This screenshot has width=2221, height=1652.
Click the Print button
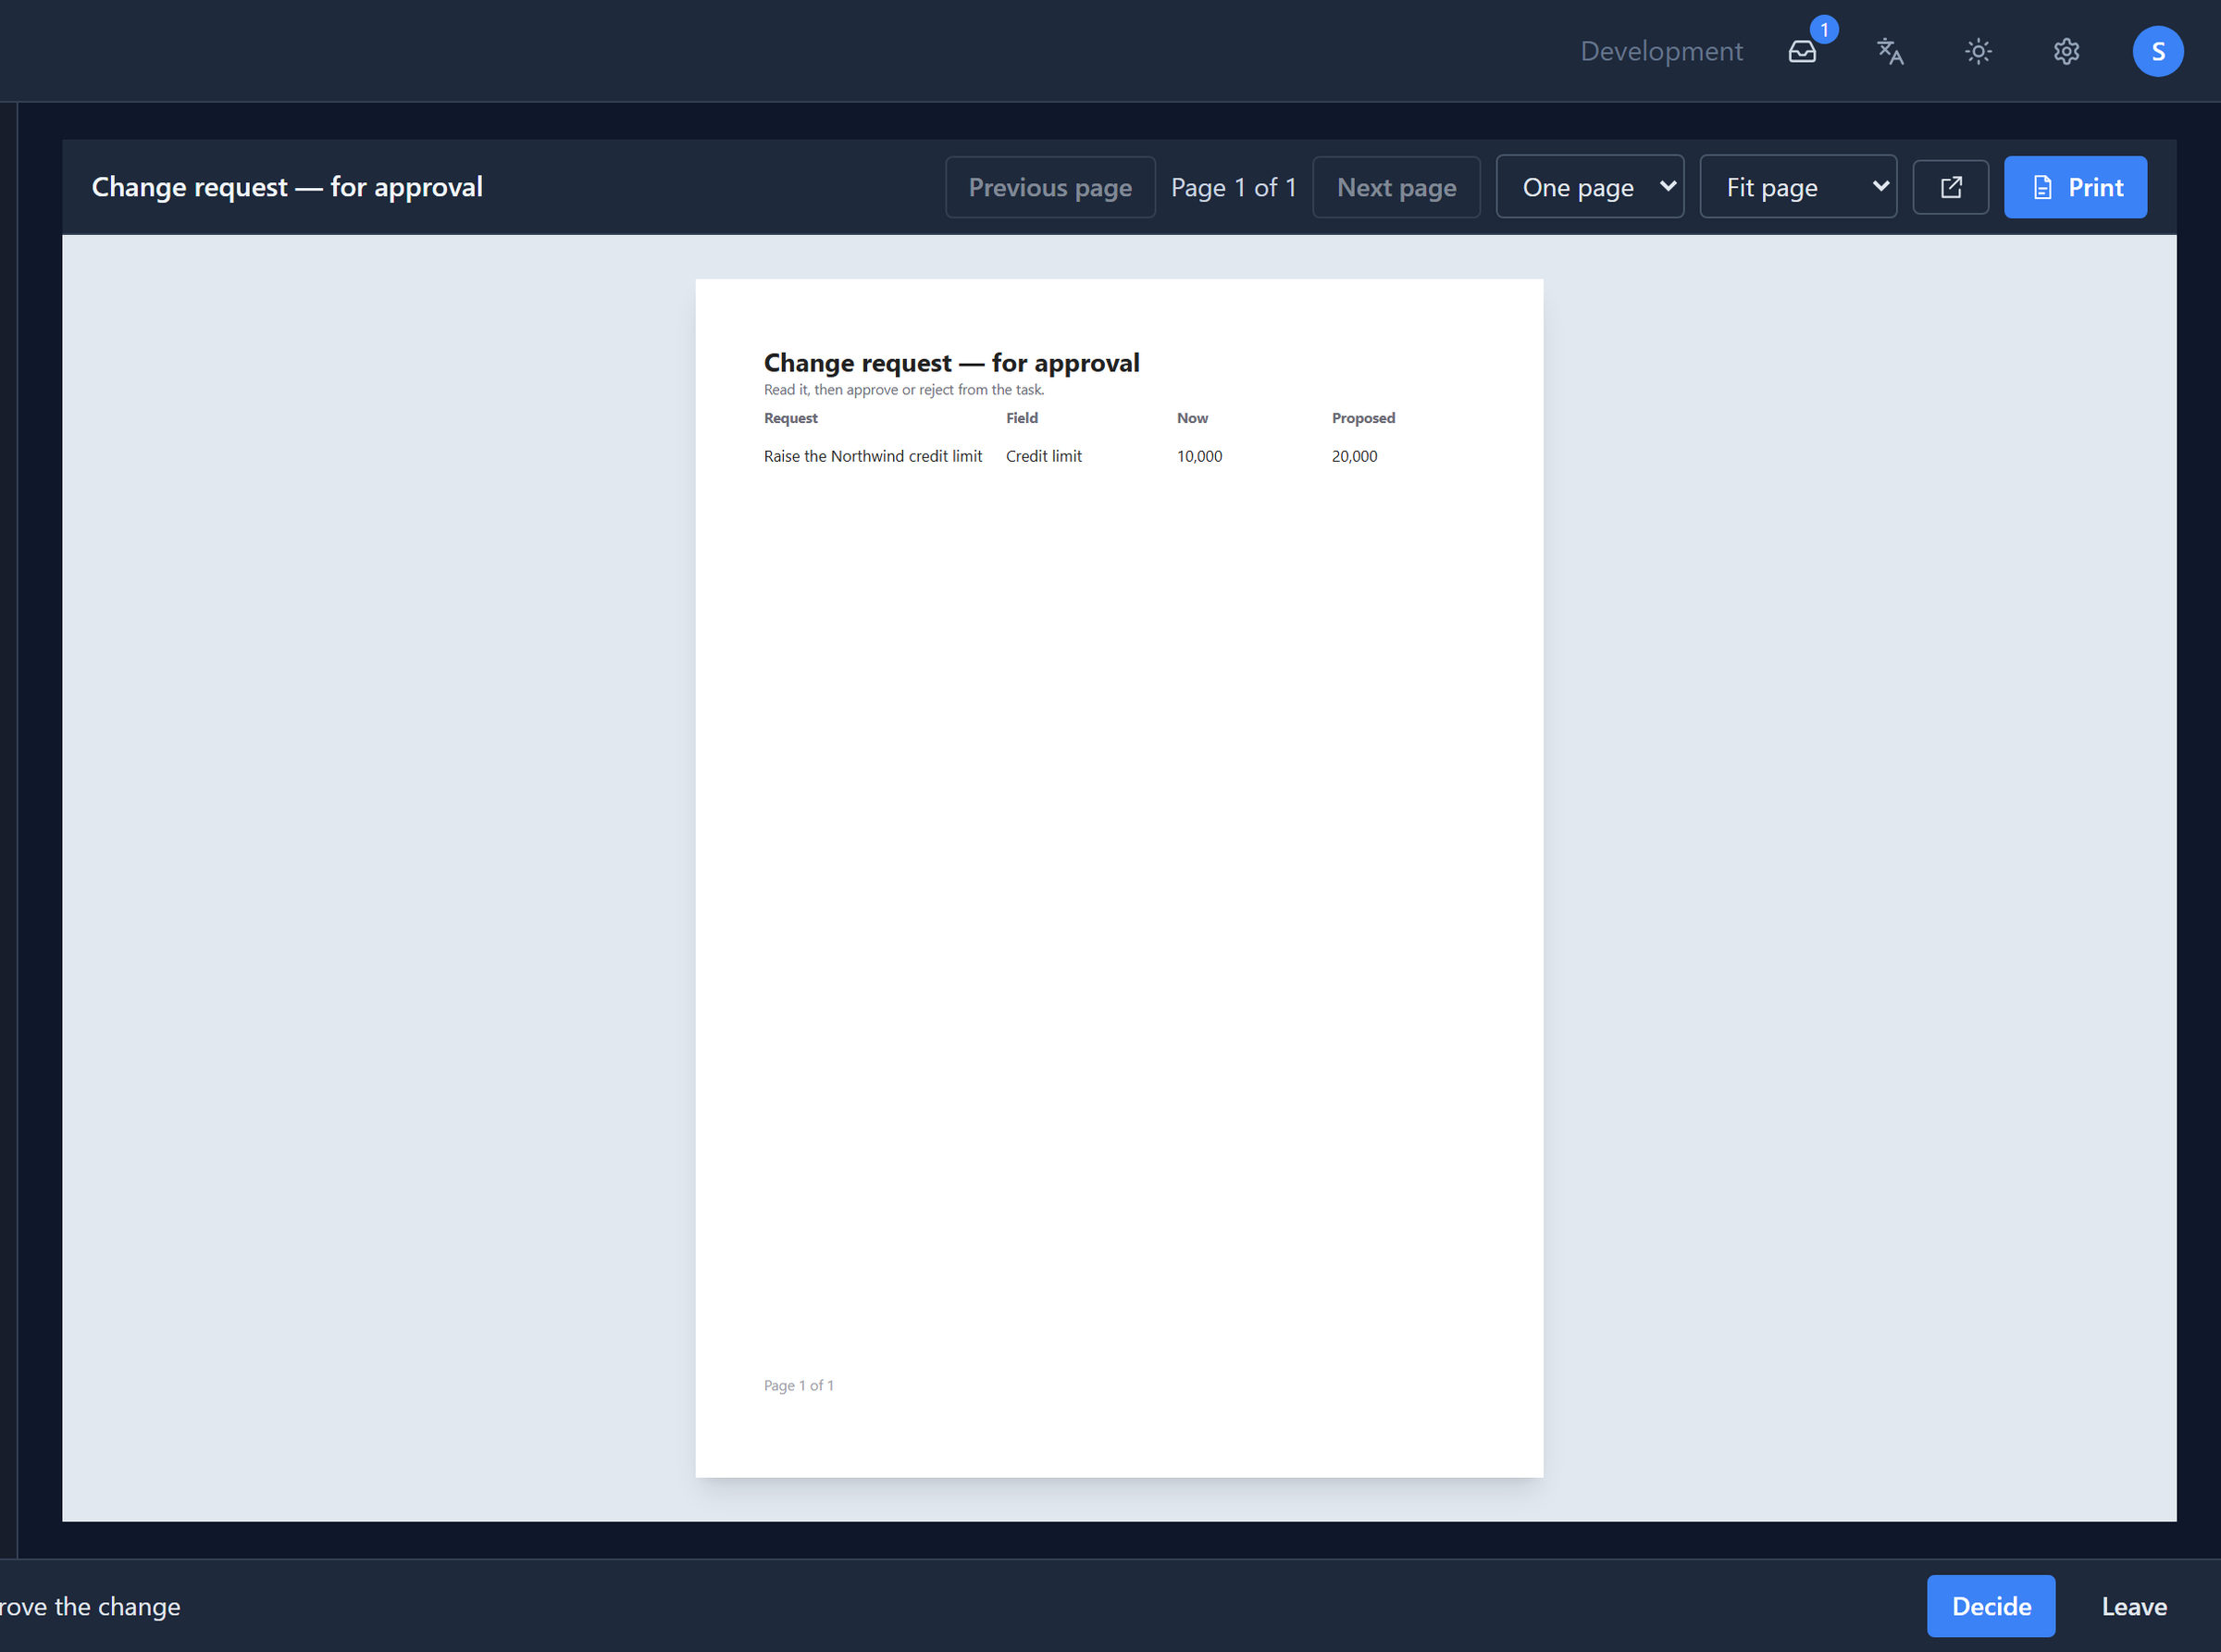2075,187
